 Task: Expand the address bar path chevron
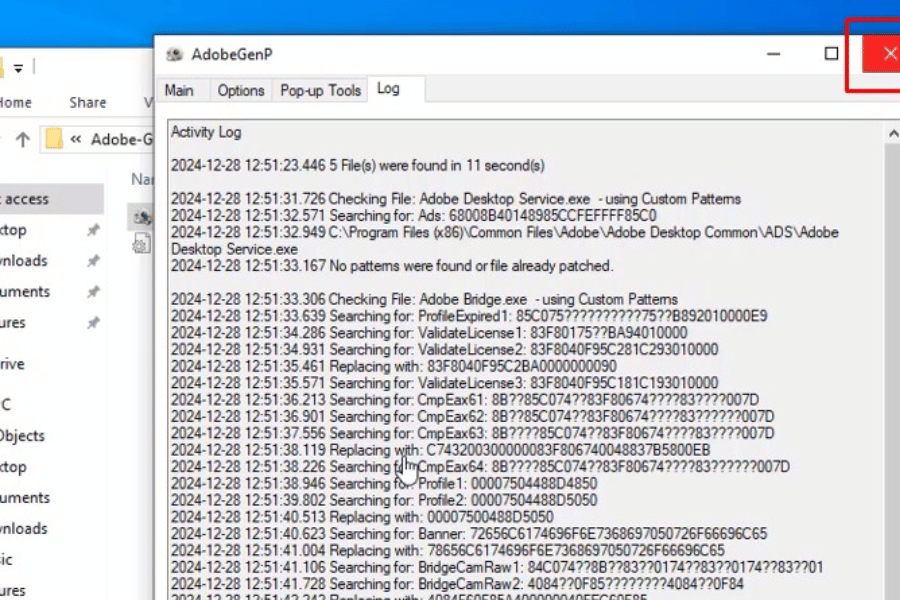click(x=75, y=140)
